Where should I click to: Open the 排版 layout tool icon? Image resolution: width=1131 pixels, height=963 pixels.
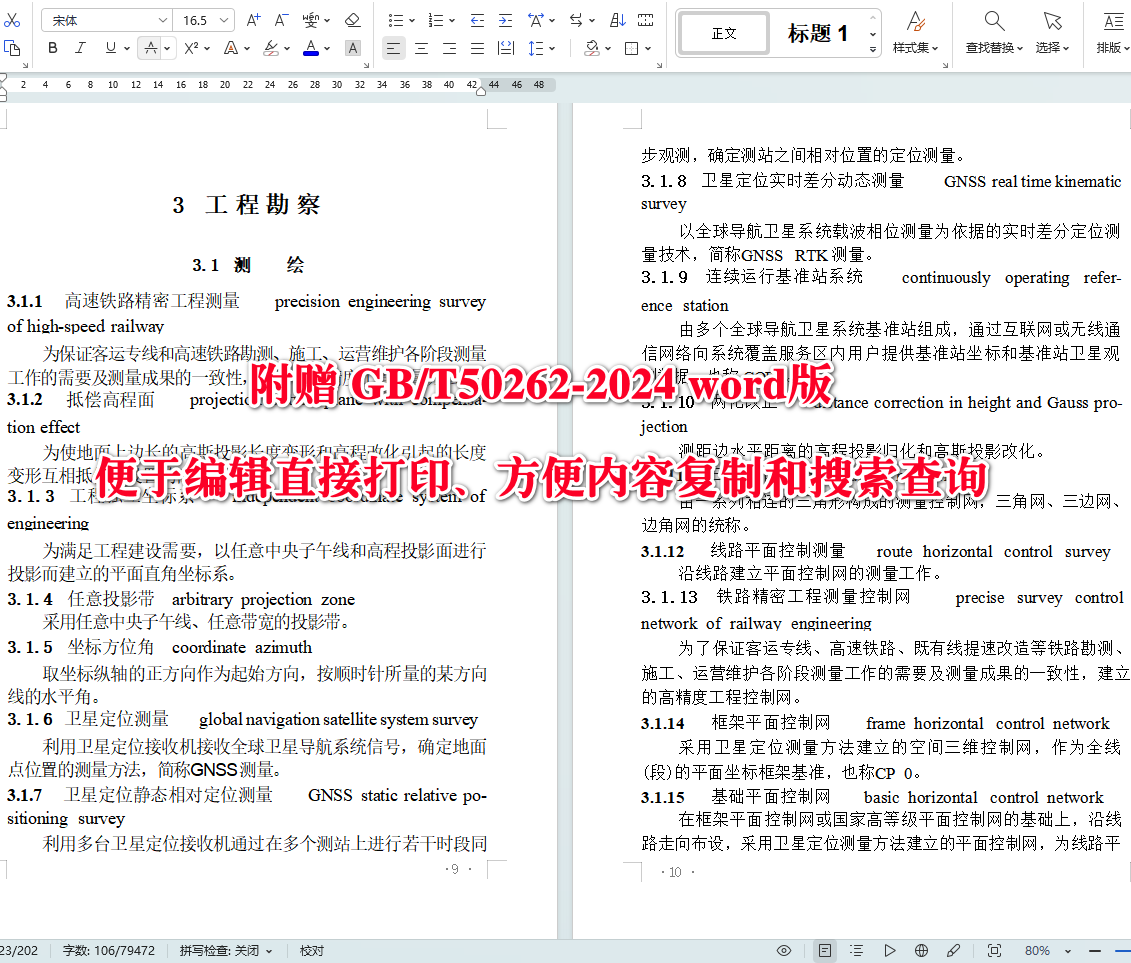[x=1112, y=32]
